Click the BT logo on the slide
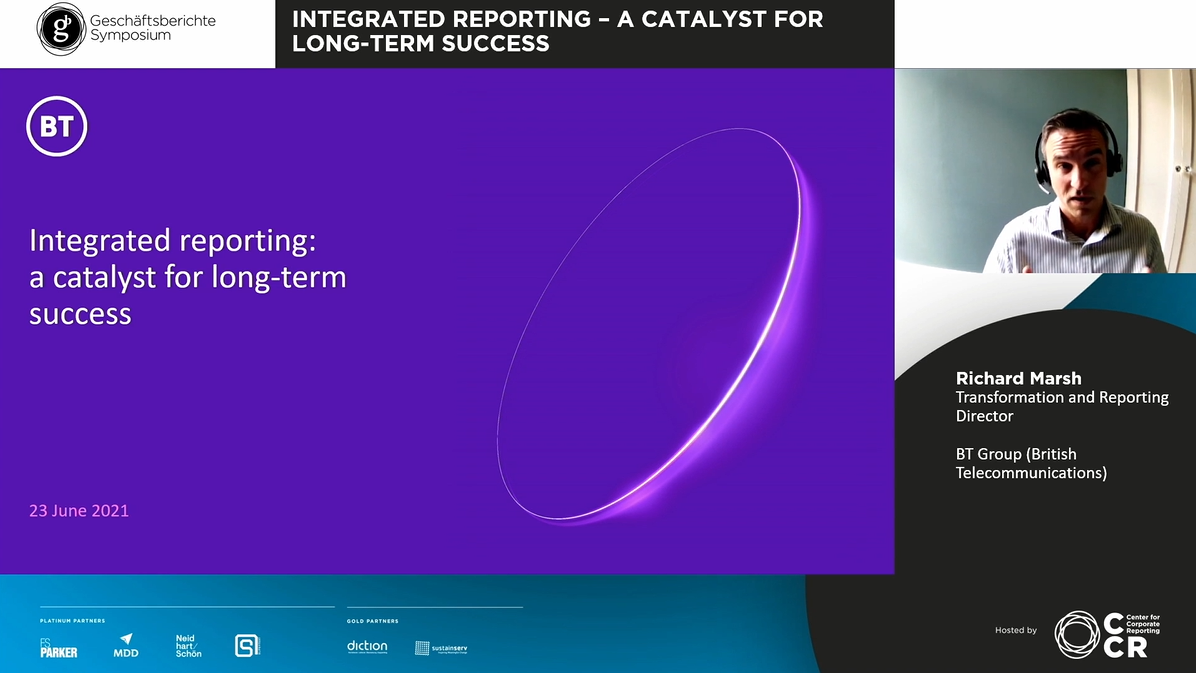Viewport: 1196px width, 673px height. tap(57, 127)
